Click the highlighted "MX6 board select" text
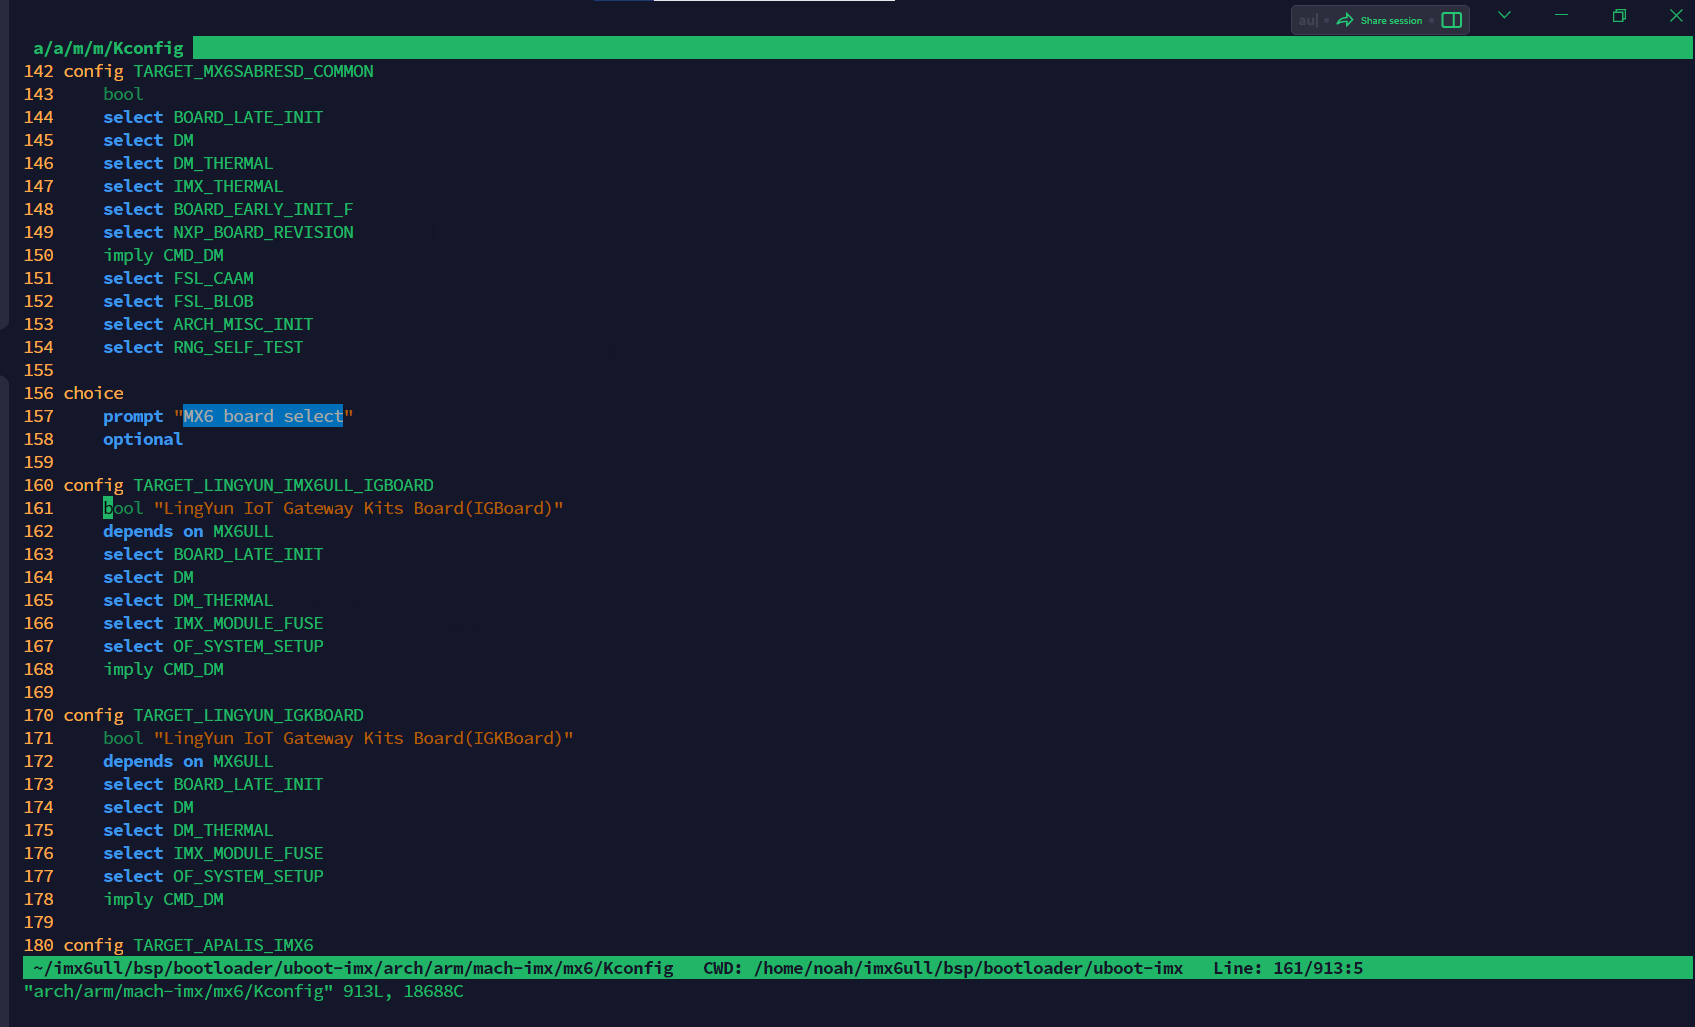Viewport: 1695px width, 1027px height. (263, 416)
